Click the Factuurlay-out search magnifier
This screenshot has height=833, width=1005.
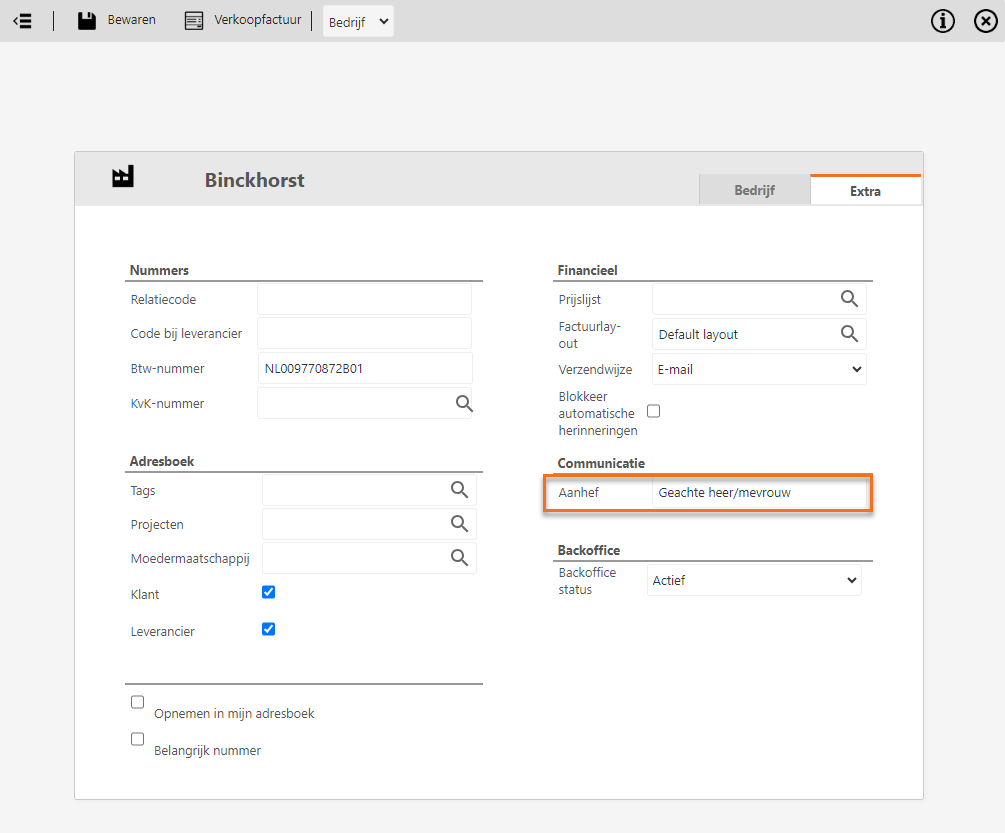point(849,333)
